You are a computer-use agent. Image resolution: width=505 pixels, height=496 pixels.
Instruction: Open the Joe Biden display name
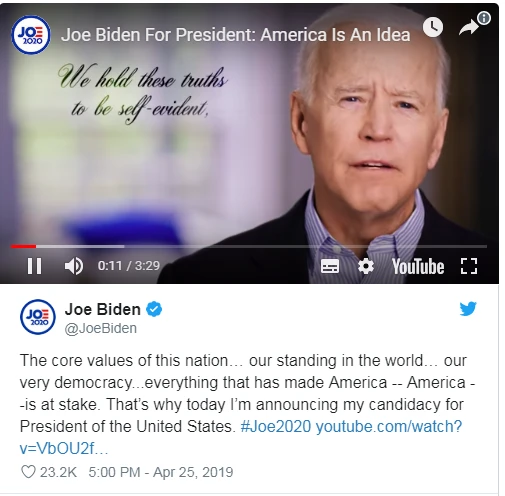[x=103, y=309]
